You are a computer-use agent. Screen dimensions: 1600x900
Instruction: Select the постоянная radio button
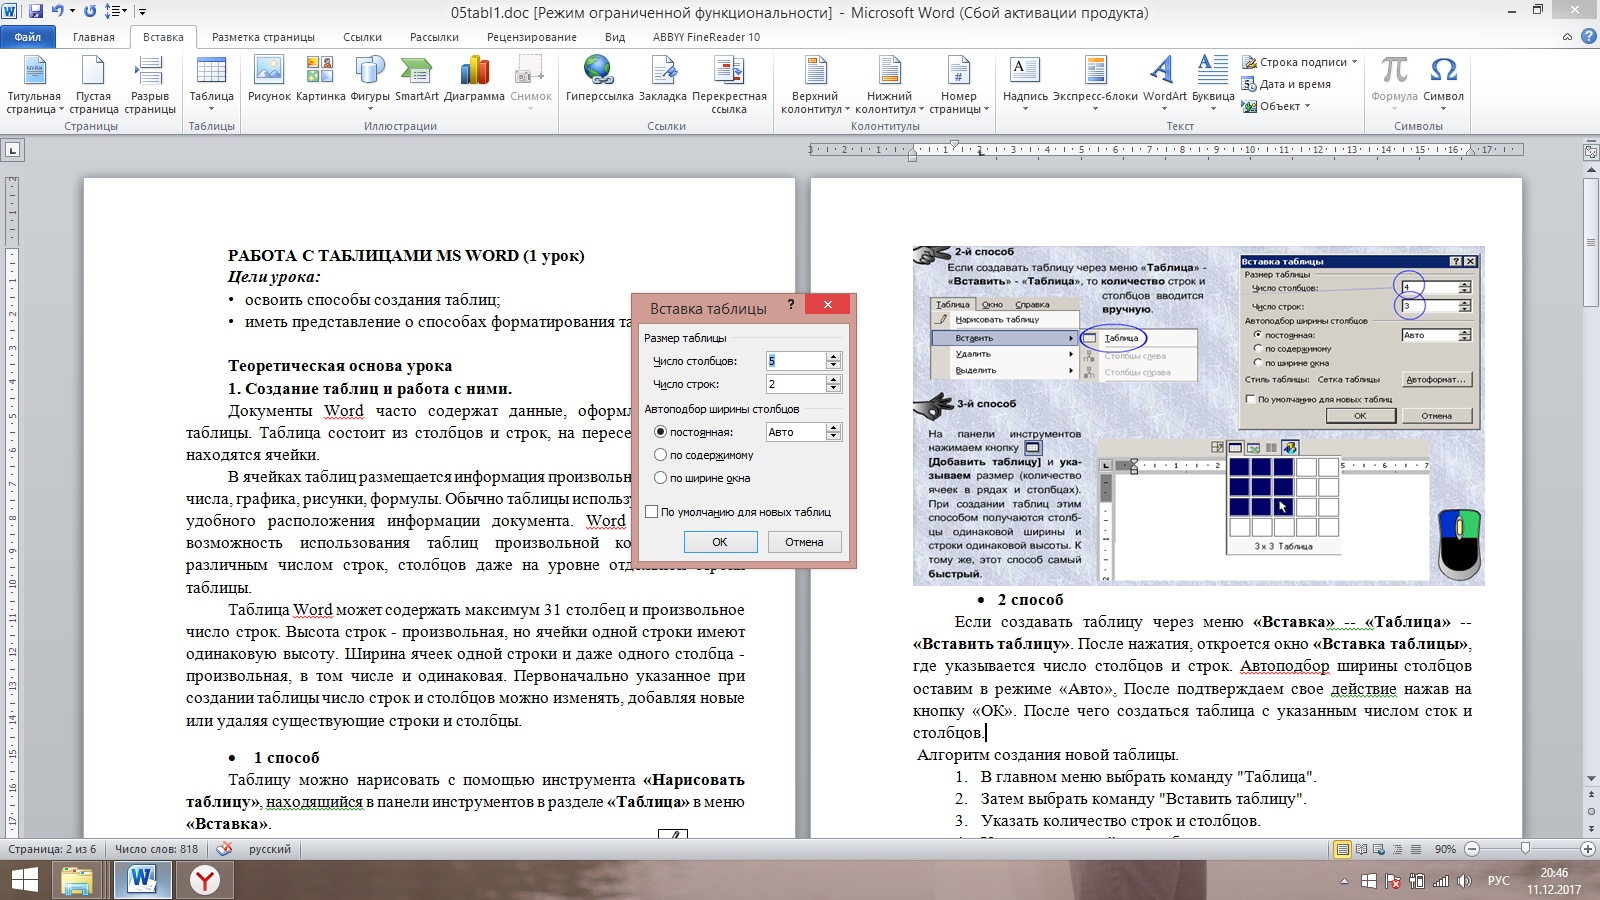coord(660,432)
